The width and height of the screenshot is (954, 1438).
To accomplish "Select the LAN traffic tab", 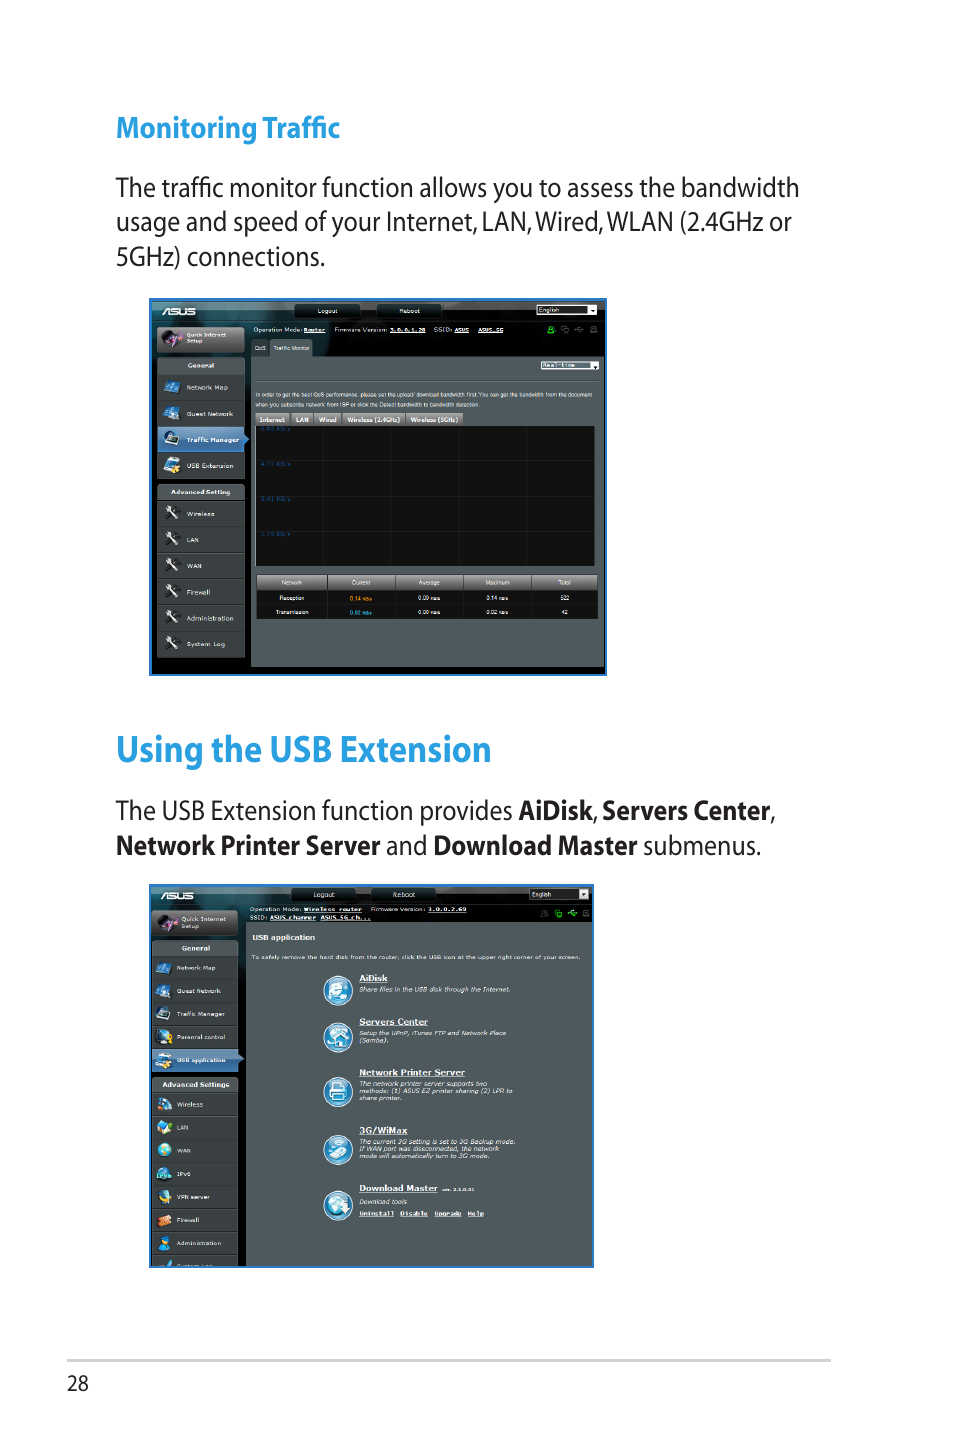I will click(302, 420).
